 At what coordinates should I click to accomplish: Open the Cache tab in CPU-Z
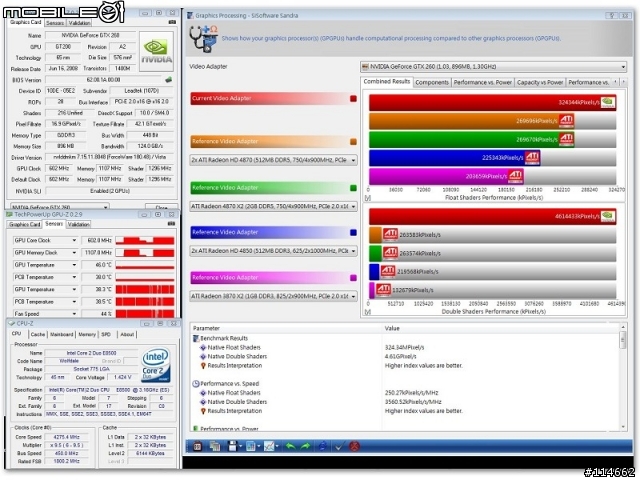click(38, 334)
